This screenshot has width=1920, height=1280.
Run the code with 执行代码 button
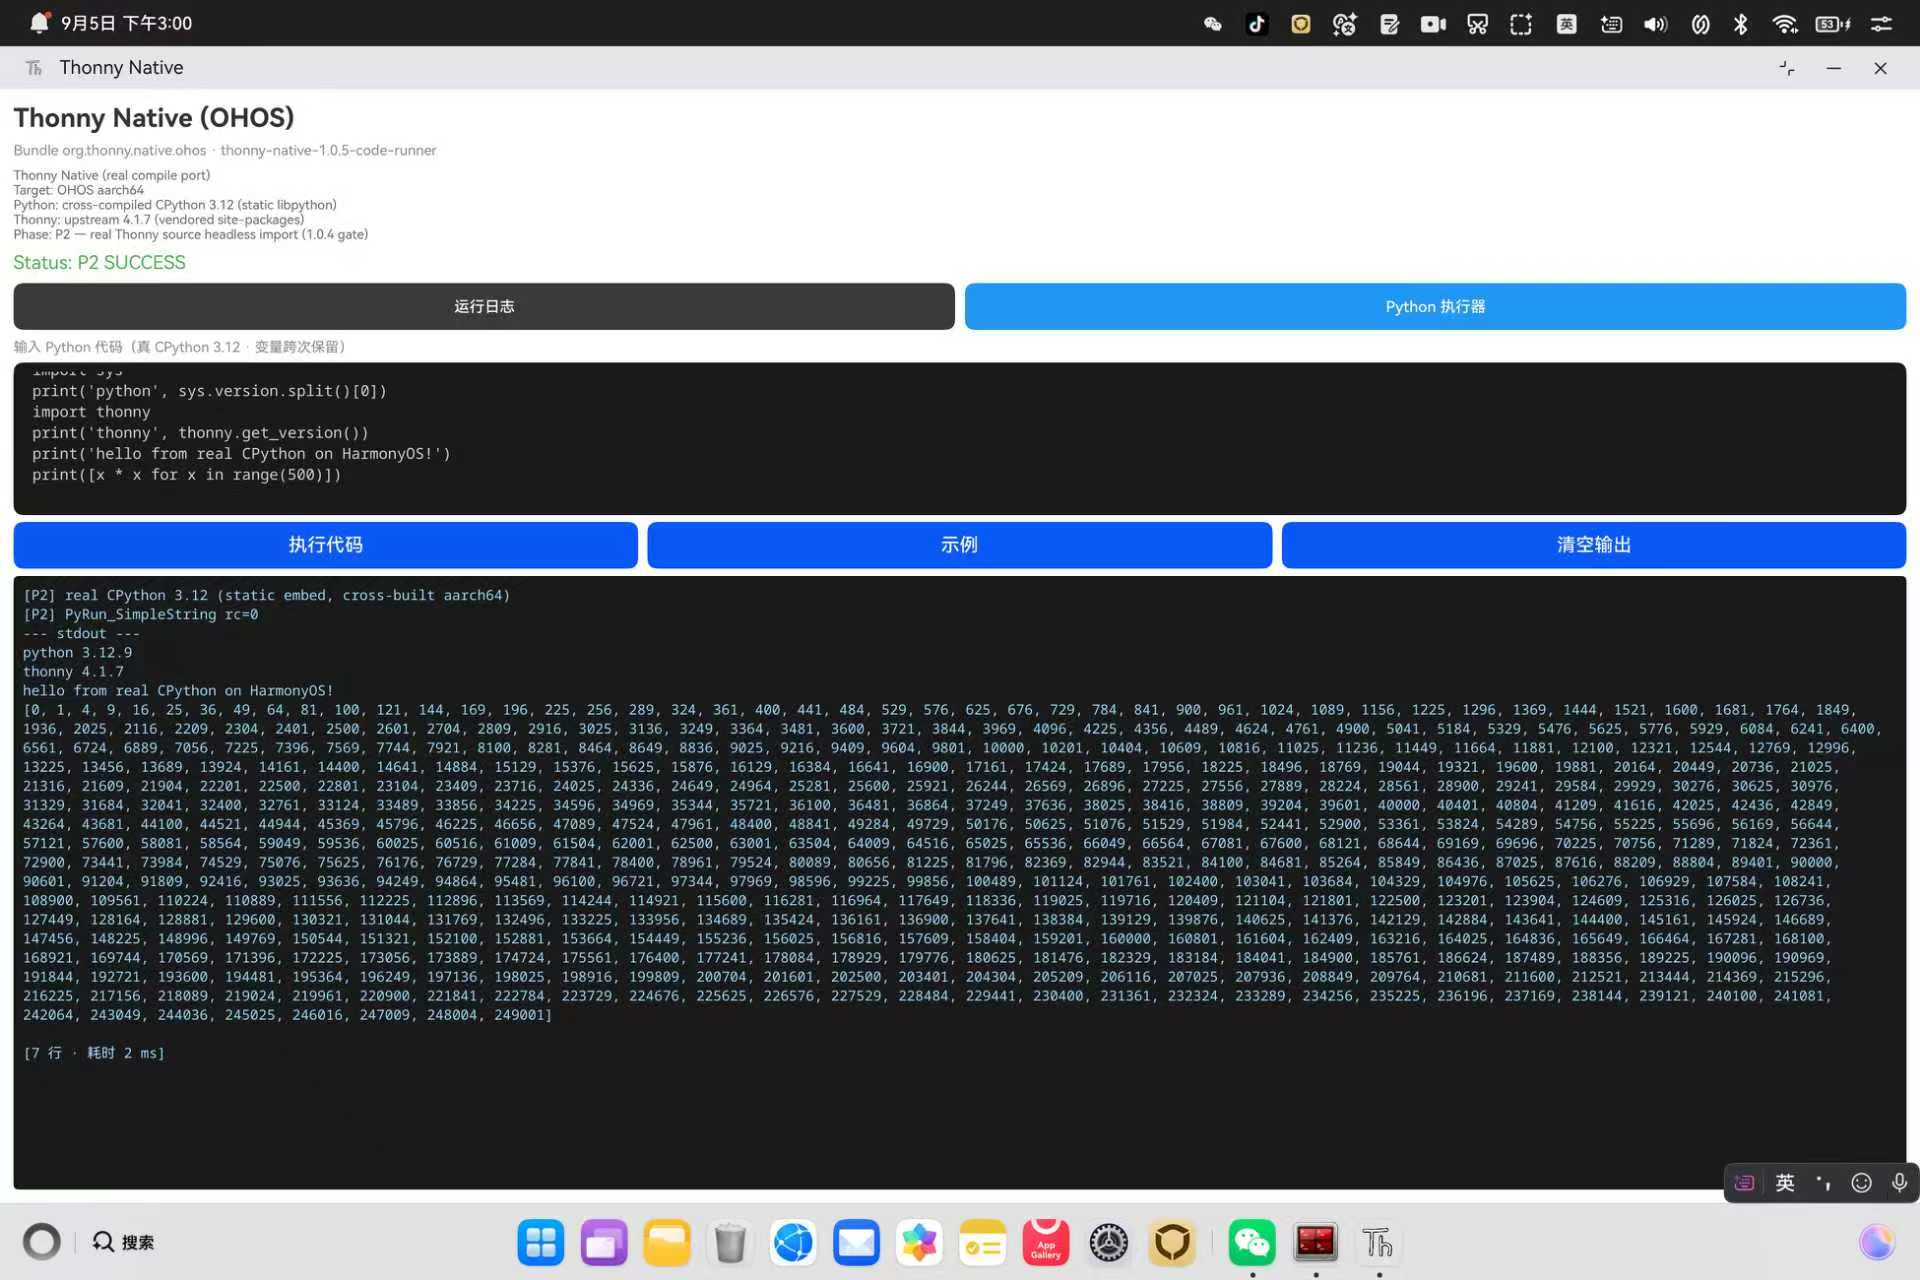pos(326,545)
